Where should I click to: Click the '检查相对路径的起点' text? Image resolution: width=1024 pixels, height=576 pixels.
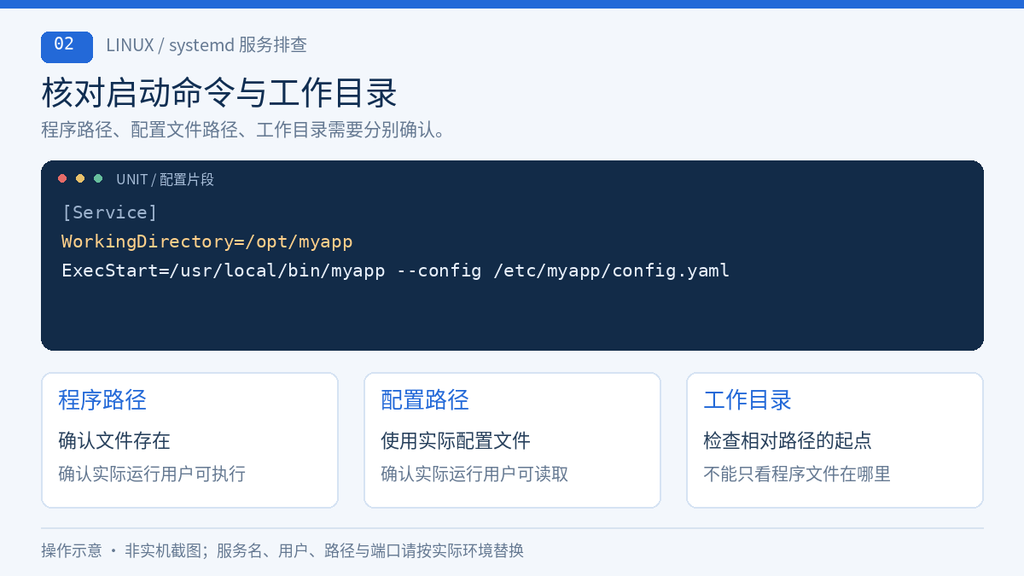(x=788, y=440)
